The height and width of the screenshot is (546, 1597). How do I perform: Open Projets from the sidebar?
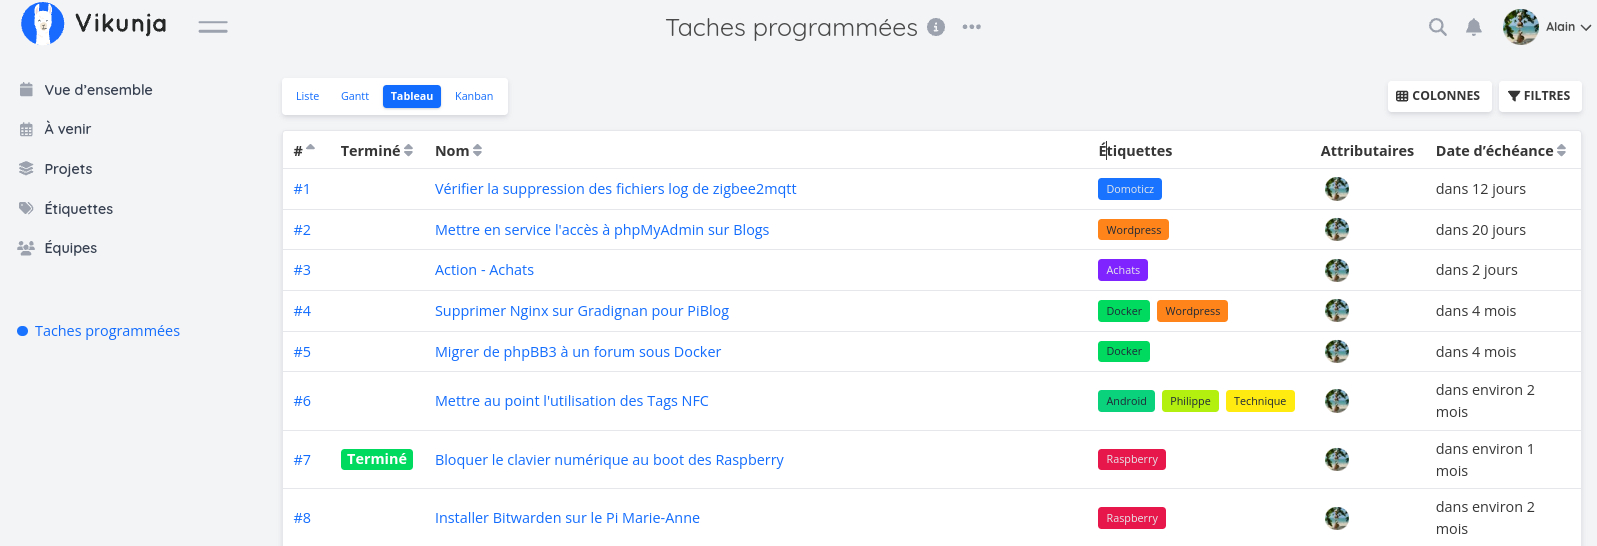coord(68,169)
